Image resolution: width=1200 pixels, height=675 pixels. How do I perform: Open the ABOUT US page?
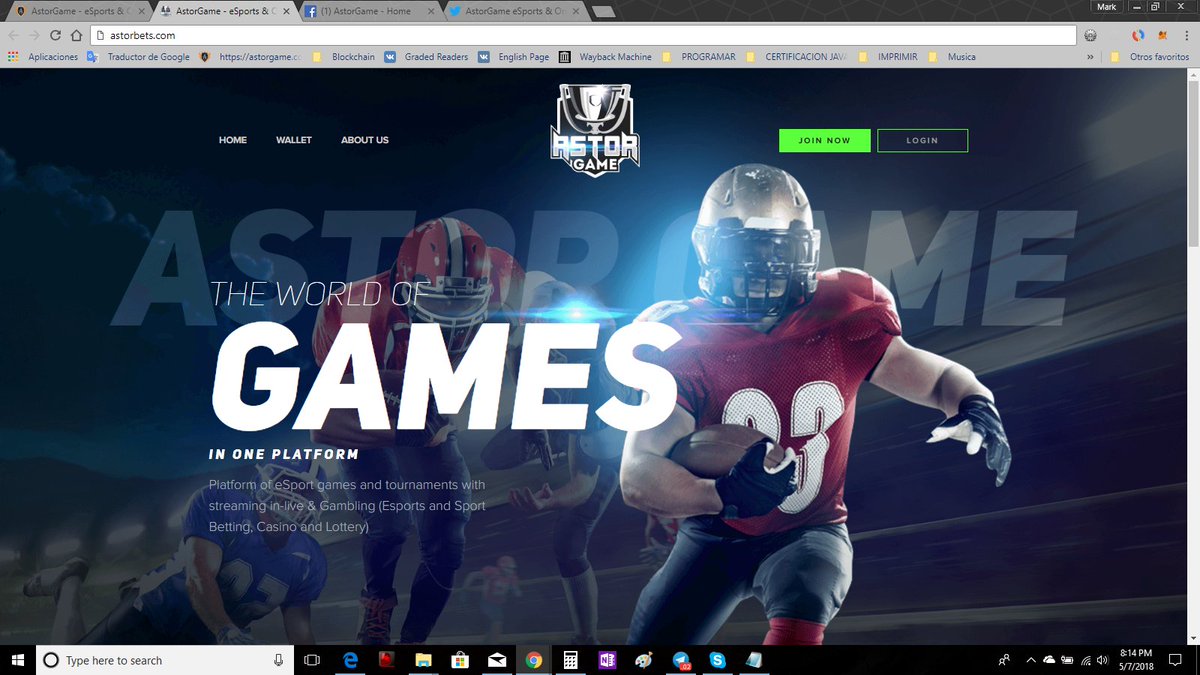click(365, 140)
